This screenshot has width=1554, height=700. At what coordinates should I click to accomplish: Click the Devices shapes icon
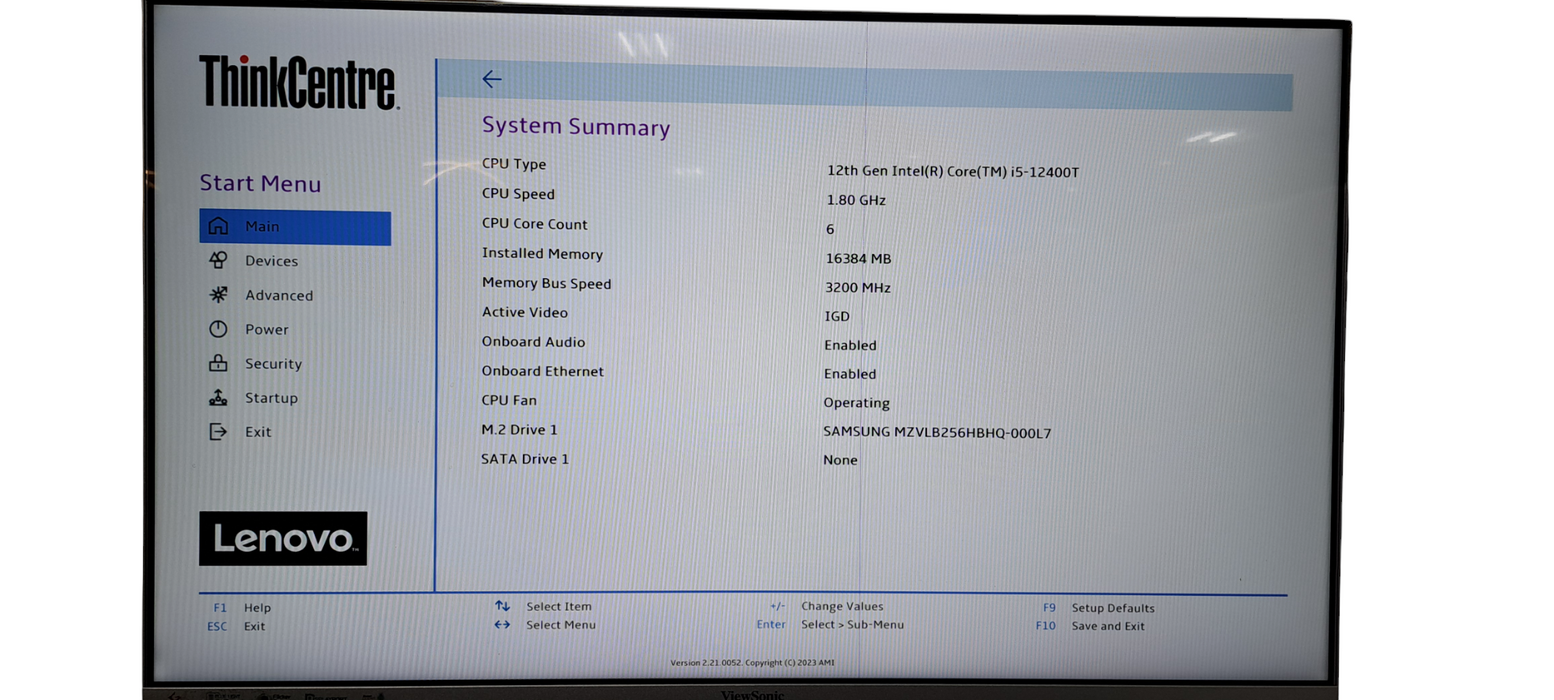point(218,260)
